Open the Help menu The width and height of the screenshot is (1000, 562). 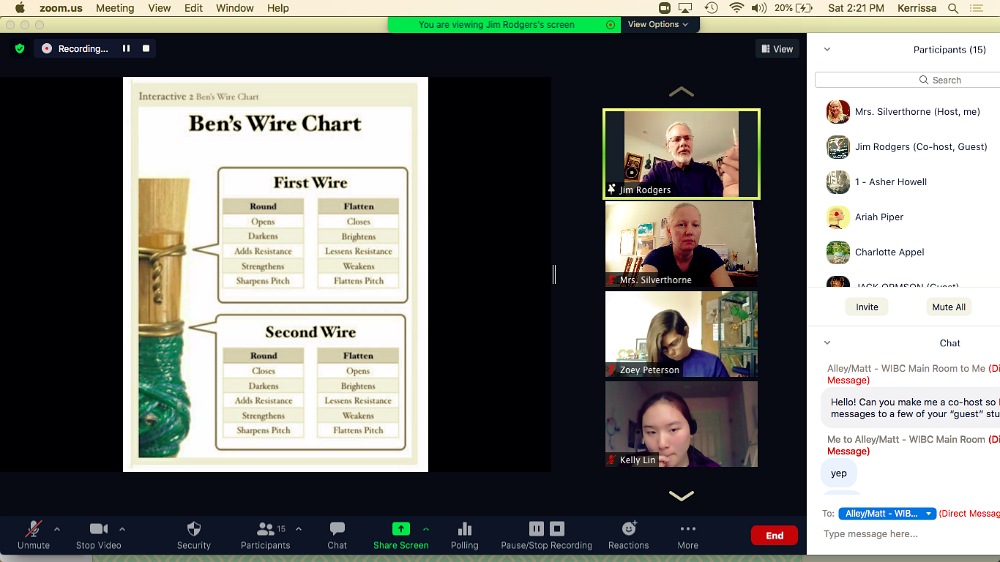pos(277,8)
